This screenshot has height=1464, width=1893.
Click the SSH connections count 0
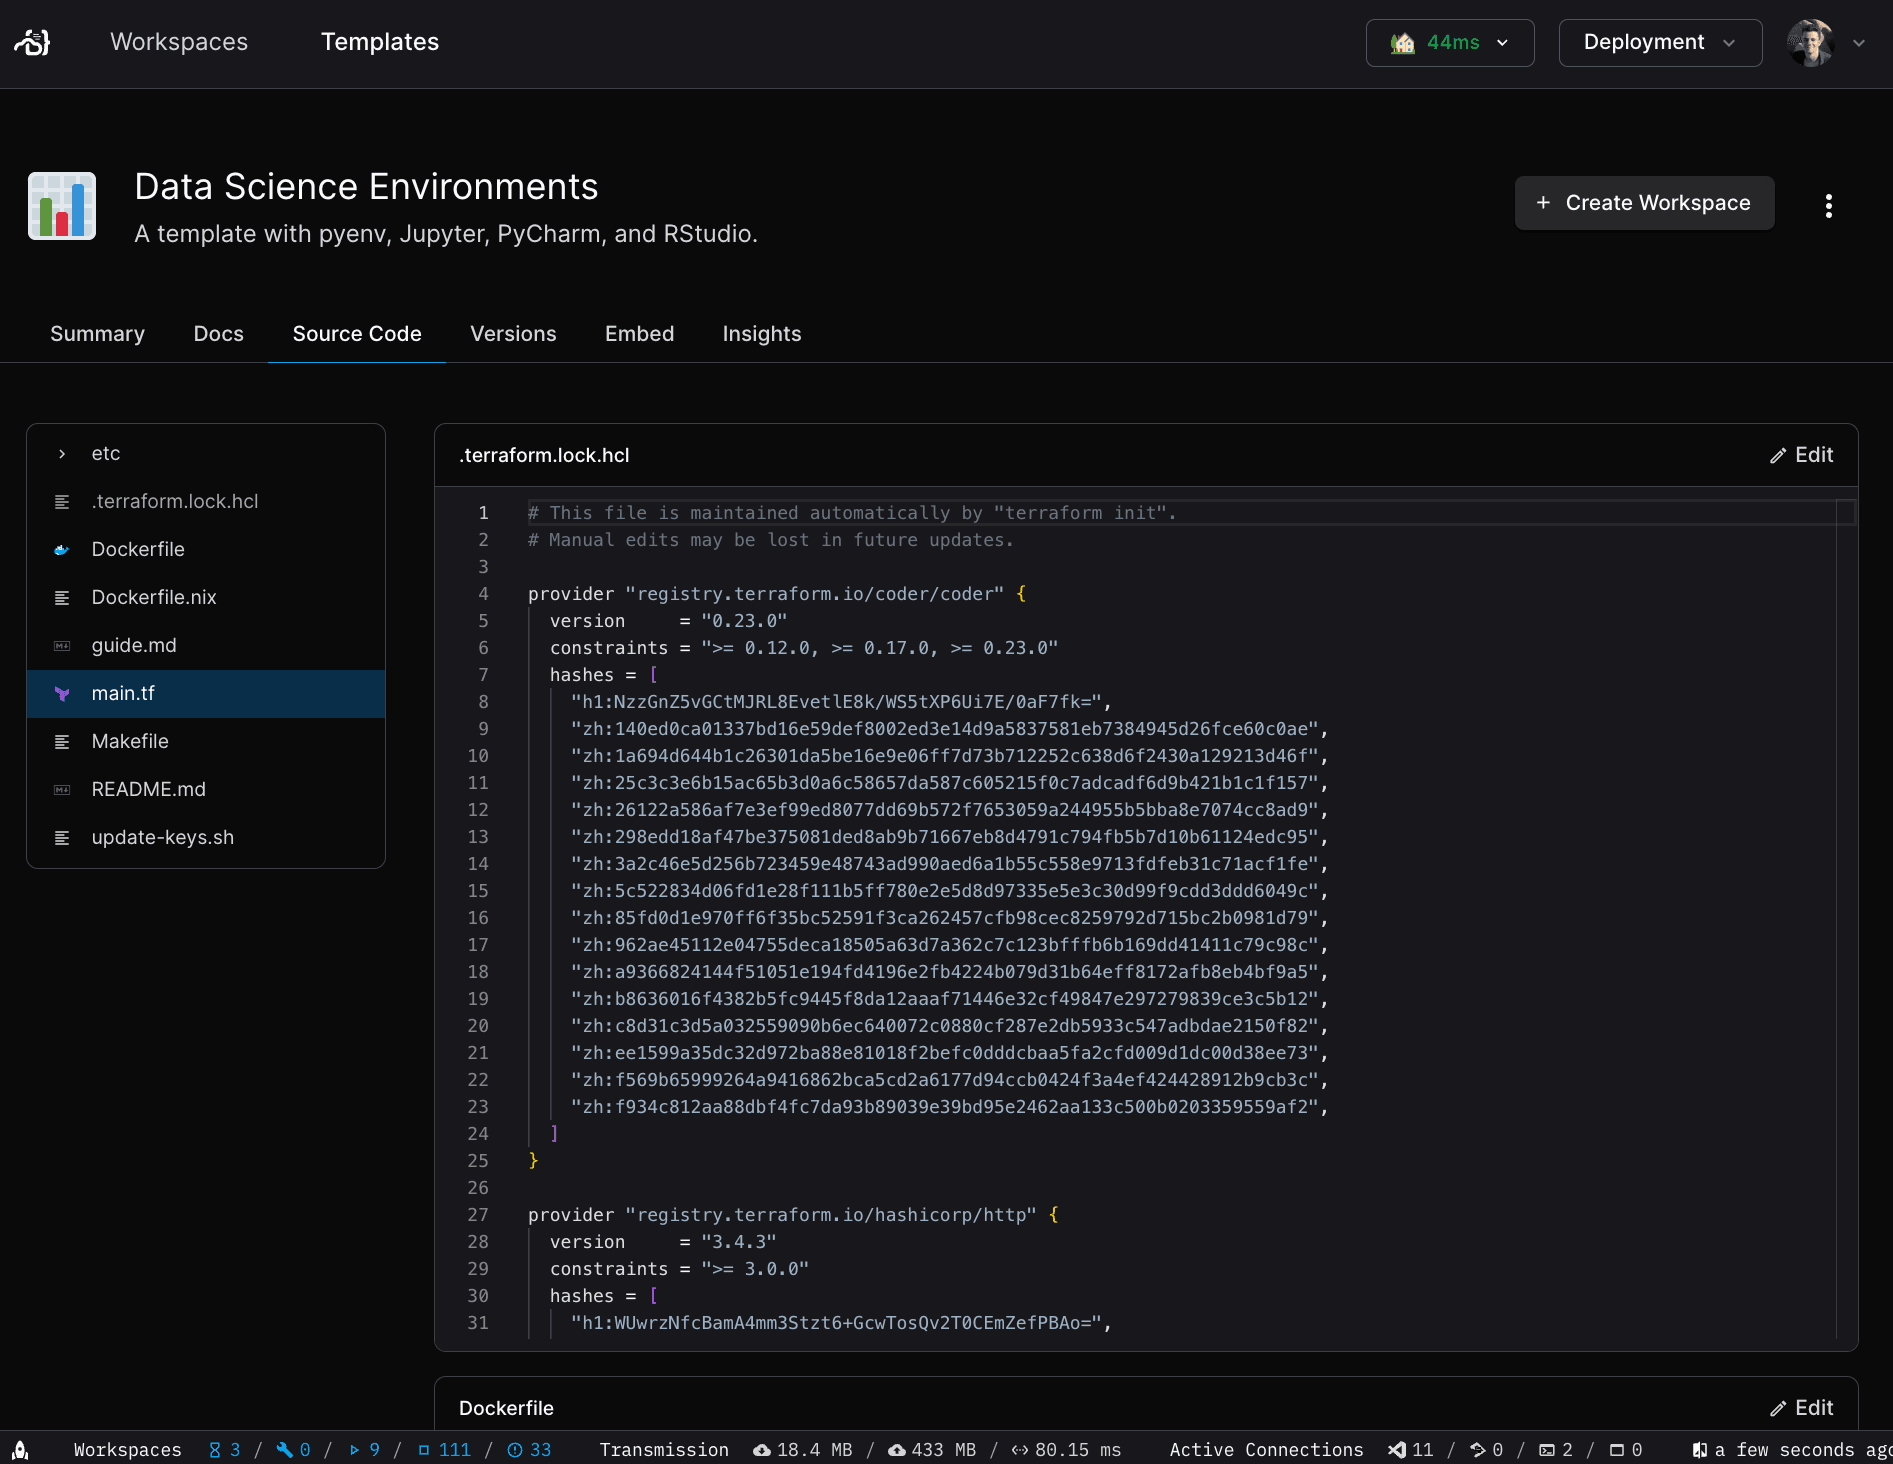coord(1487,1450)
